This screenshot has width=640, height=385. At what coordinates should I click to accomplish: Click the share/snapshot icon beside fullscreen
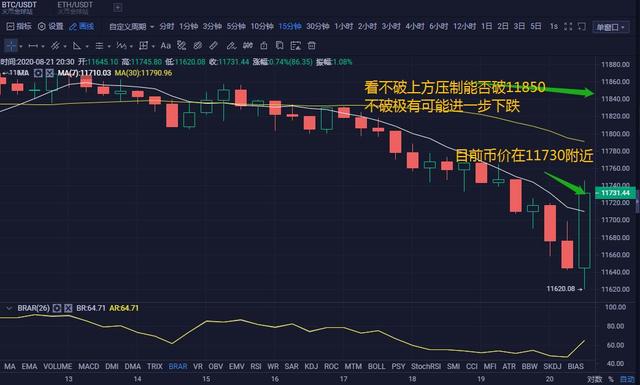[582, 27]
